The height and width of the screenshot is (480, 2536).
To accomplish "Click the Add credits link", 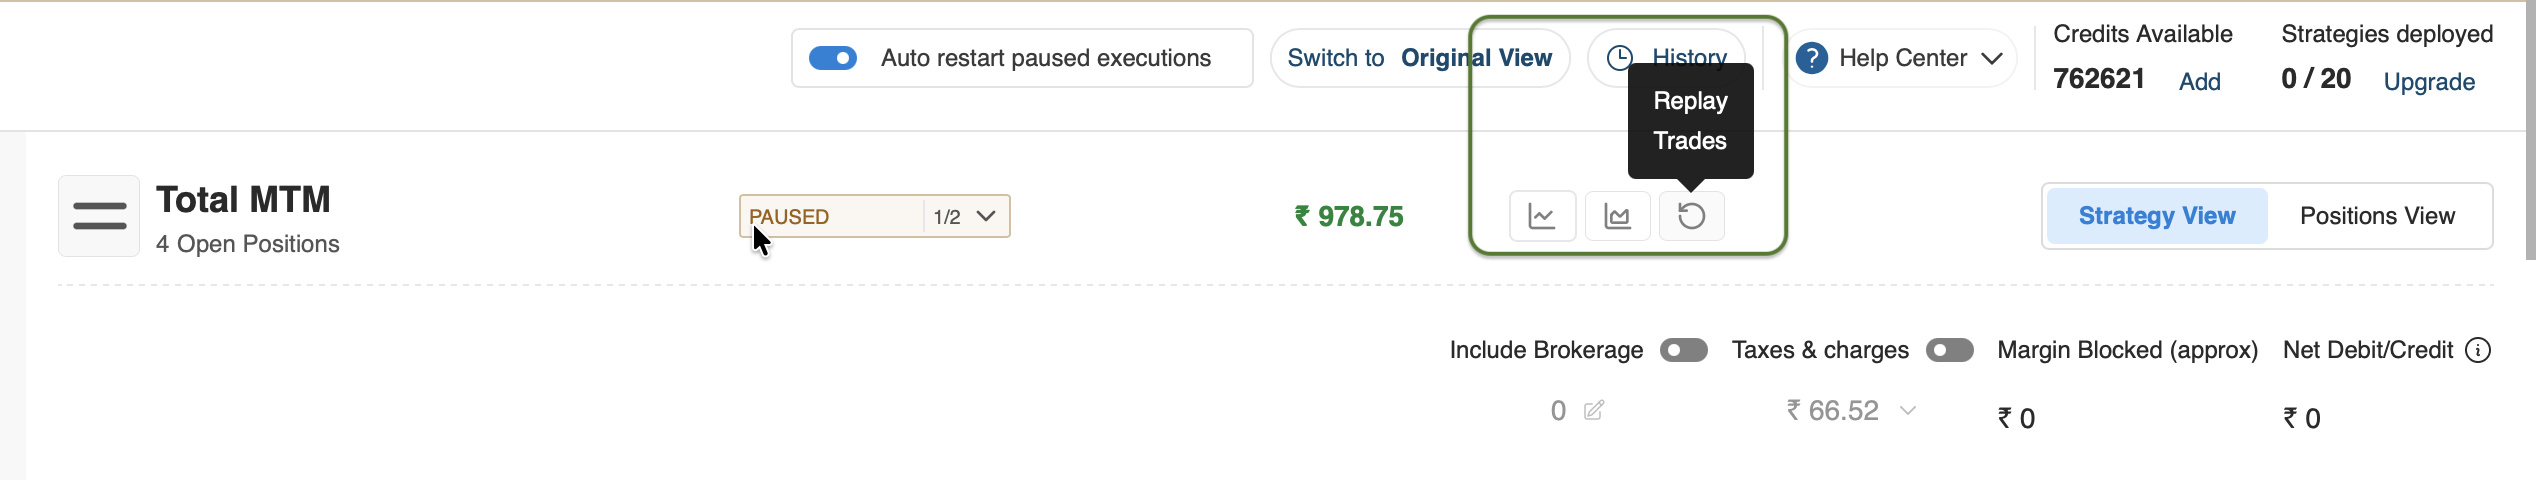I will point(2200,82).
